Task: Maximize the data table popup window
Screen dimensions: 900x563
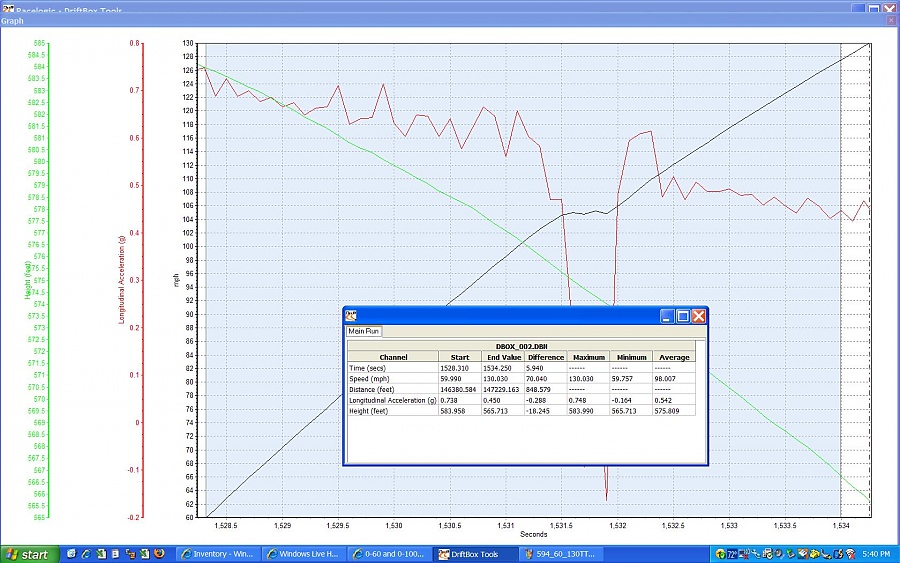Action: (x=683, y=316)
